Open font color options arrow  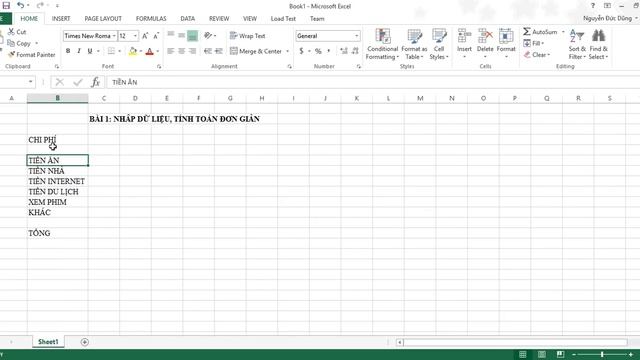(158, 51)
